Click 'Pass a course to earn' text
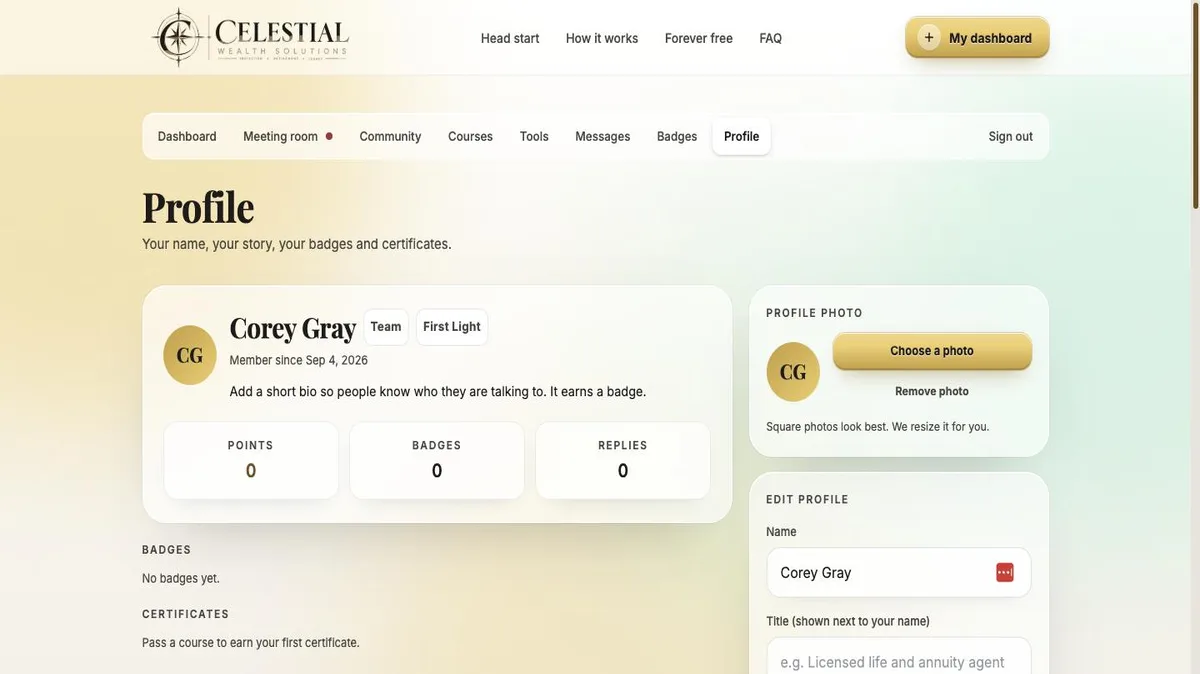The width and height of the screenshot is (1200, 674). point(251,642)
